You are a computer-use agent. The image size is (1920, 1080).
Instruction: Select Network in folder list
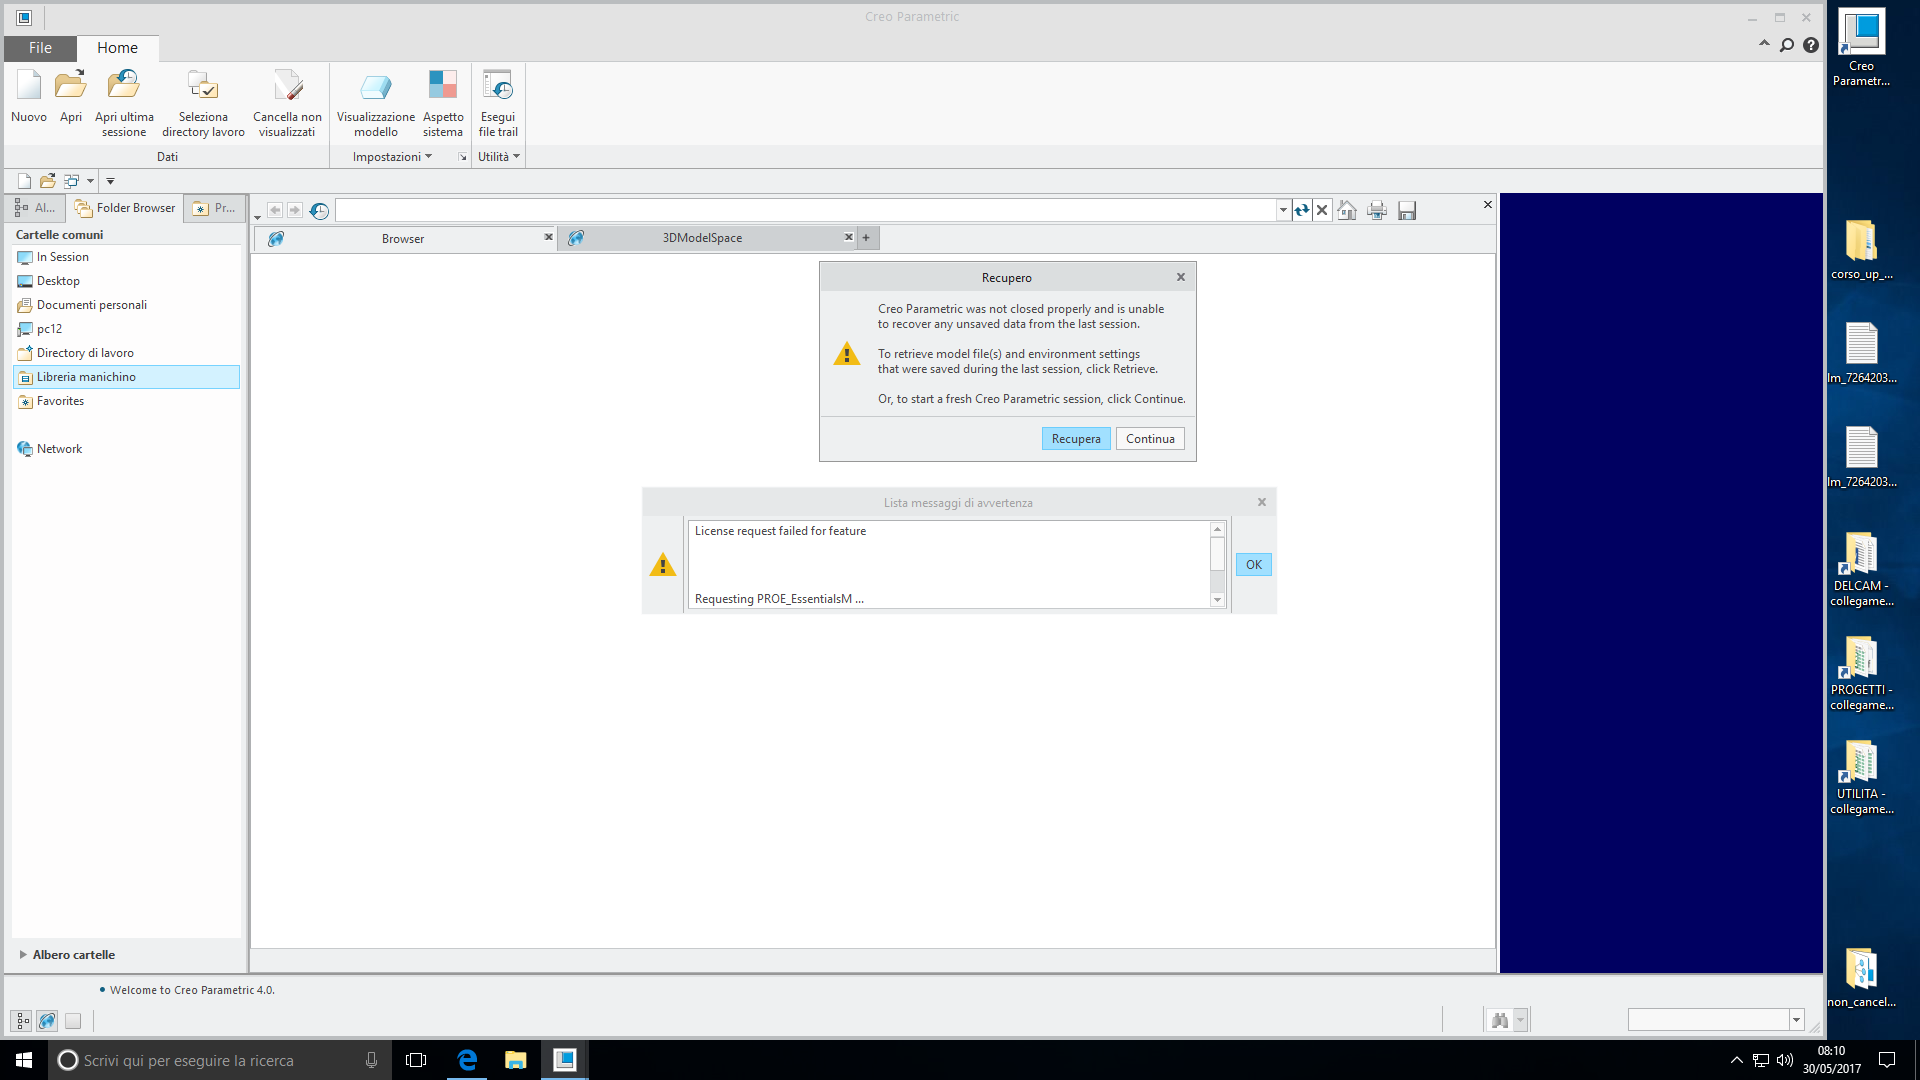pos(59,449)
